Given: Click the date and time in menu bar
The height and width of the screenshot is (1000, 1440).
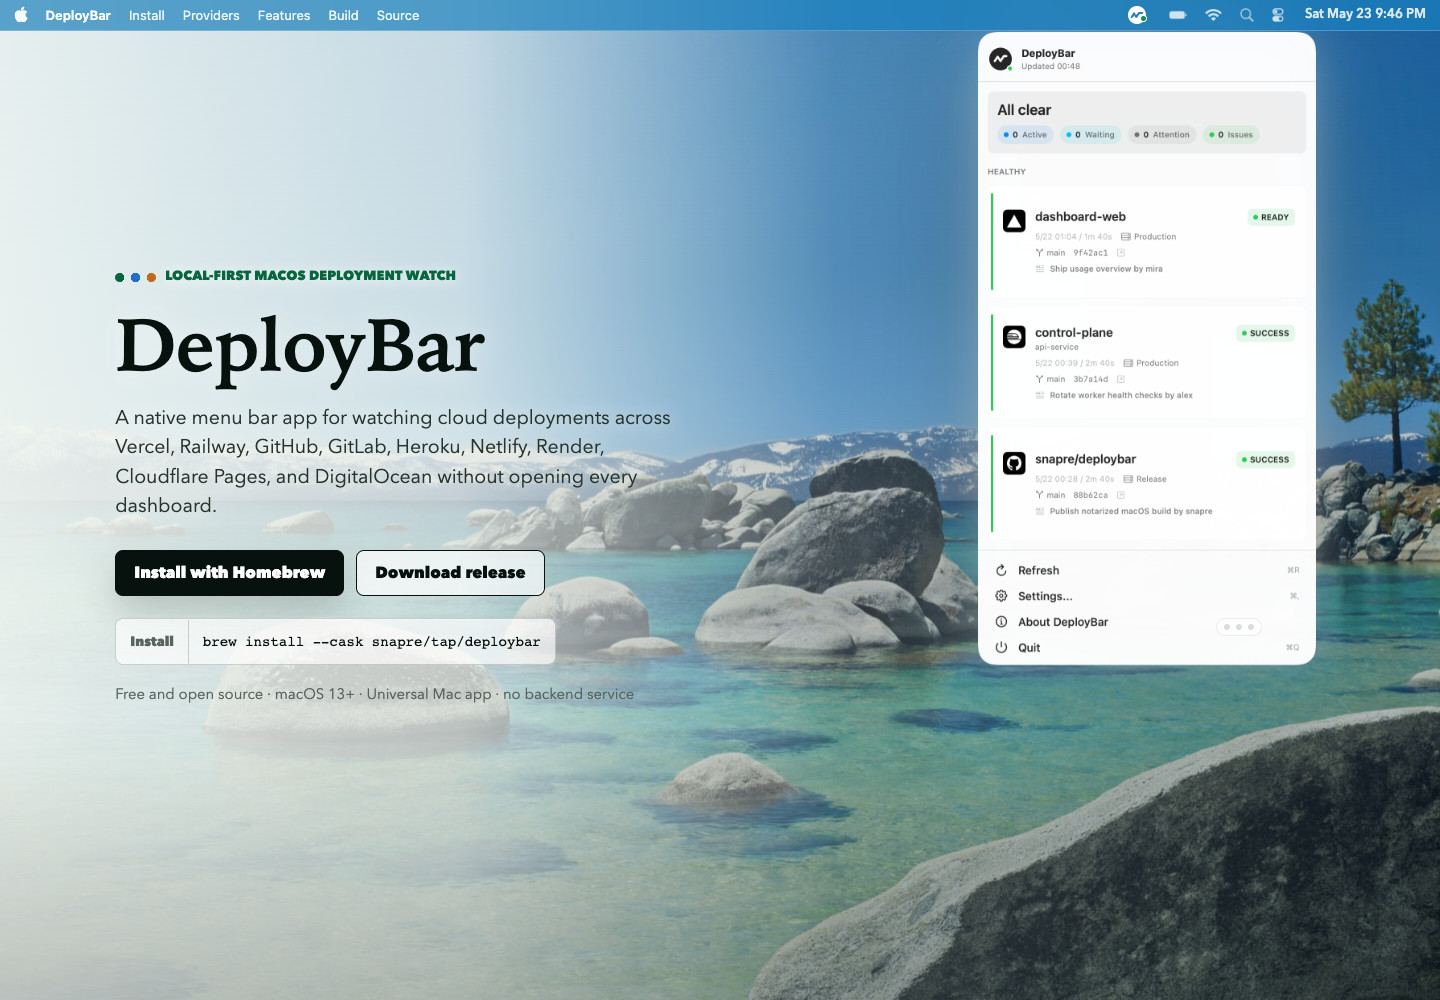Looking at the screenshot, I should click(x=1365, y=14).
